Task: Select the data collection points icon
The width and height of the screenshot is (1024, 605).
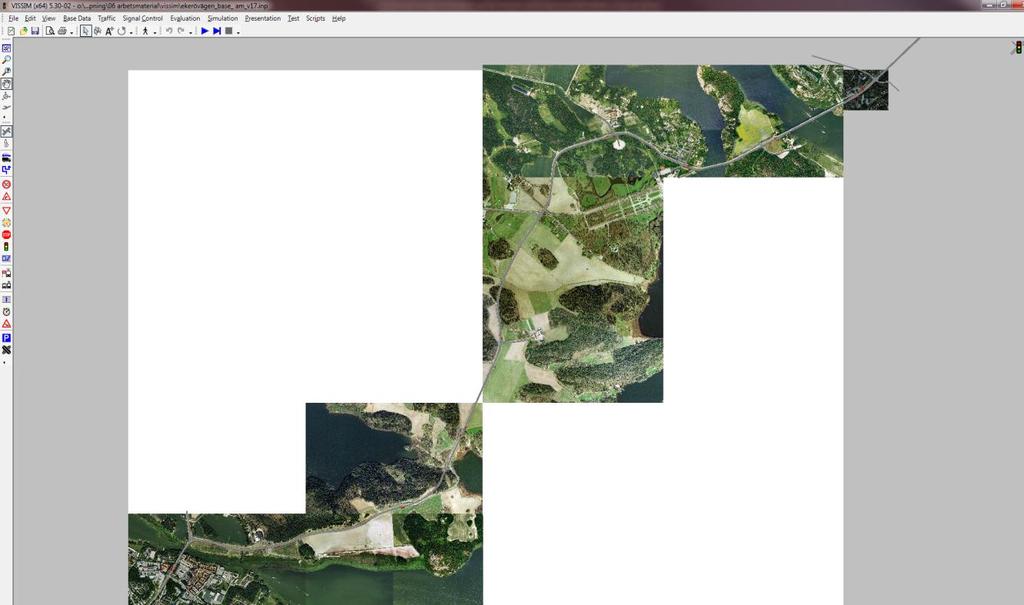Action: click(x=7, y=300)
